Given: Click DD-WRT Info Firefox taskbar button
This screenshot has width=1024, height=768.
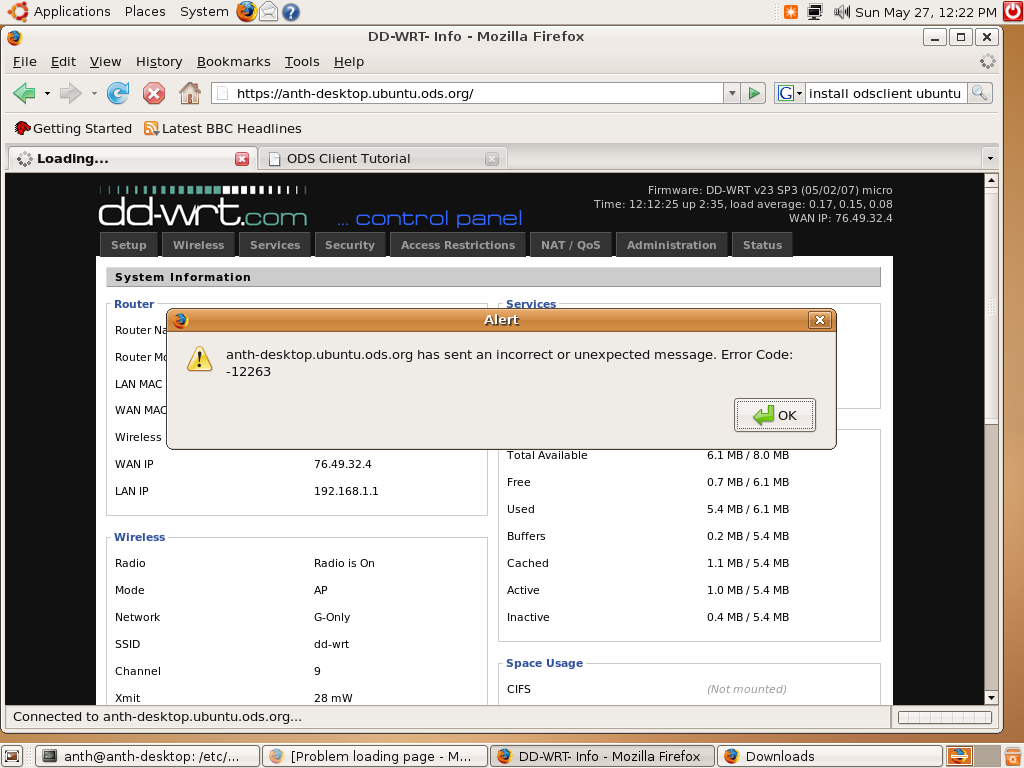Looking at the screenshot, I should [602, 756].
